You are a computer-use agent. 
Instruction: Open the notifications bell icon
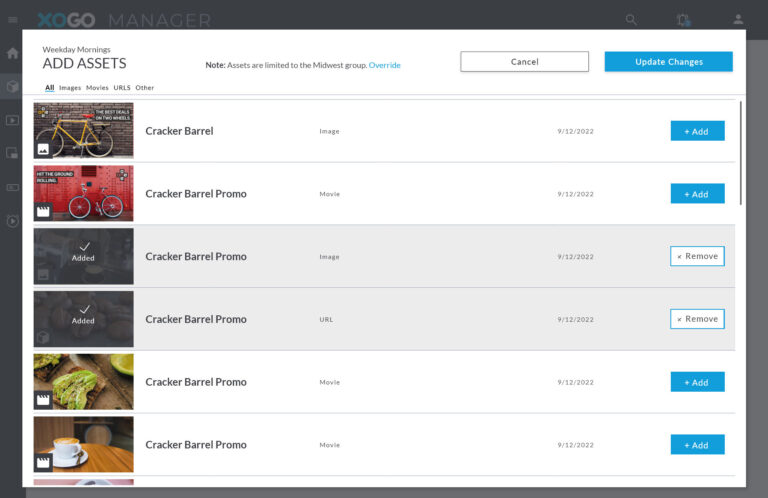coord(683,20)
